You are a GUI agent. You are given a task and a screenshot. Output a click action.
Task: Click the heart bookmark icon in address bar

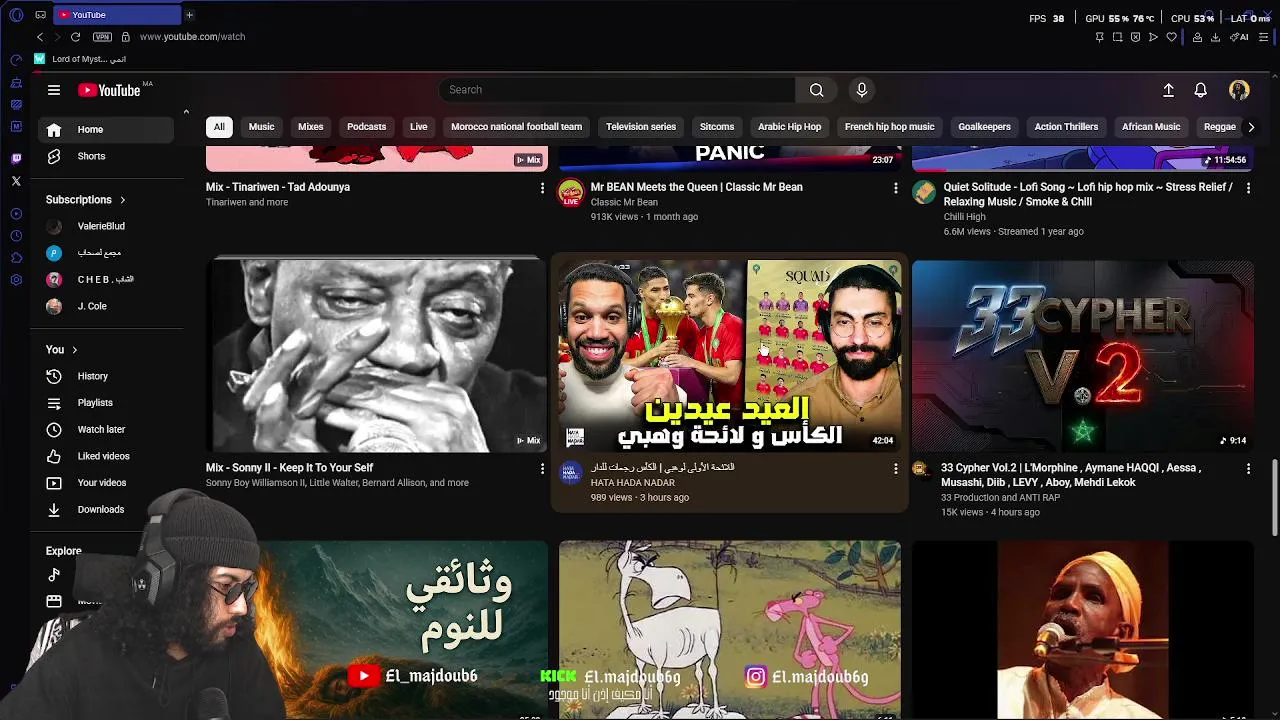1171,37
